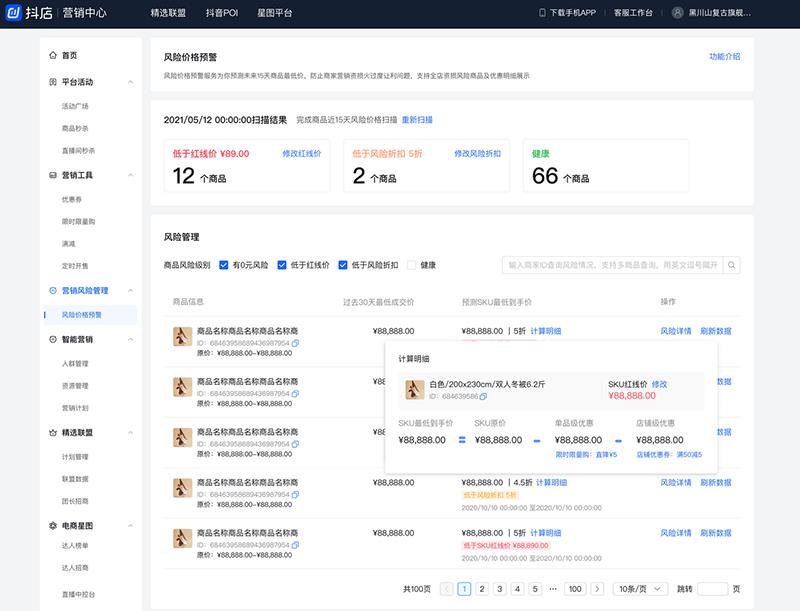Click the first product's thumbnail image
Viewport: 800px width, 611px height.
[182, 337]
